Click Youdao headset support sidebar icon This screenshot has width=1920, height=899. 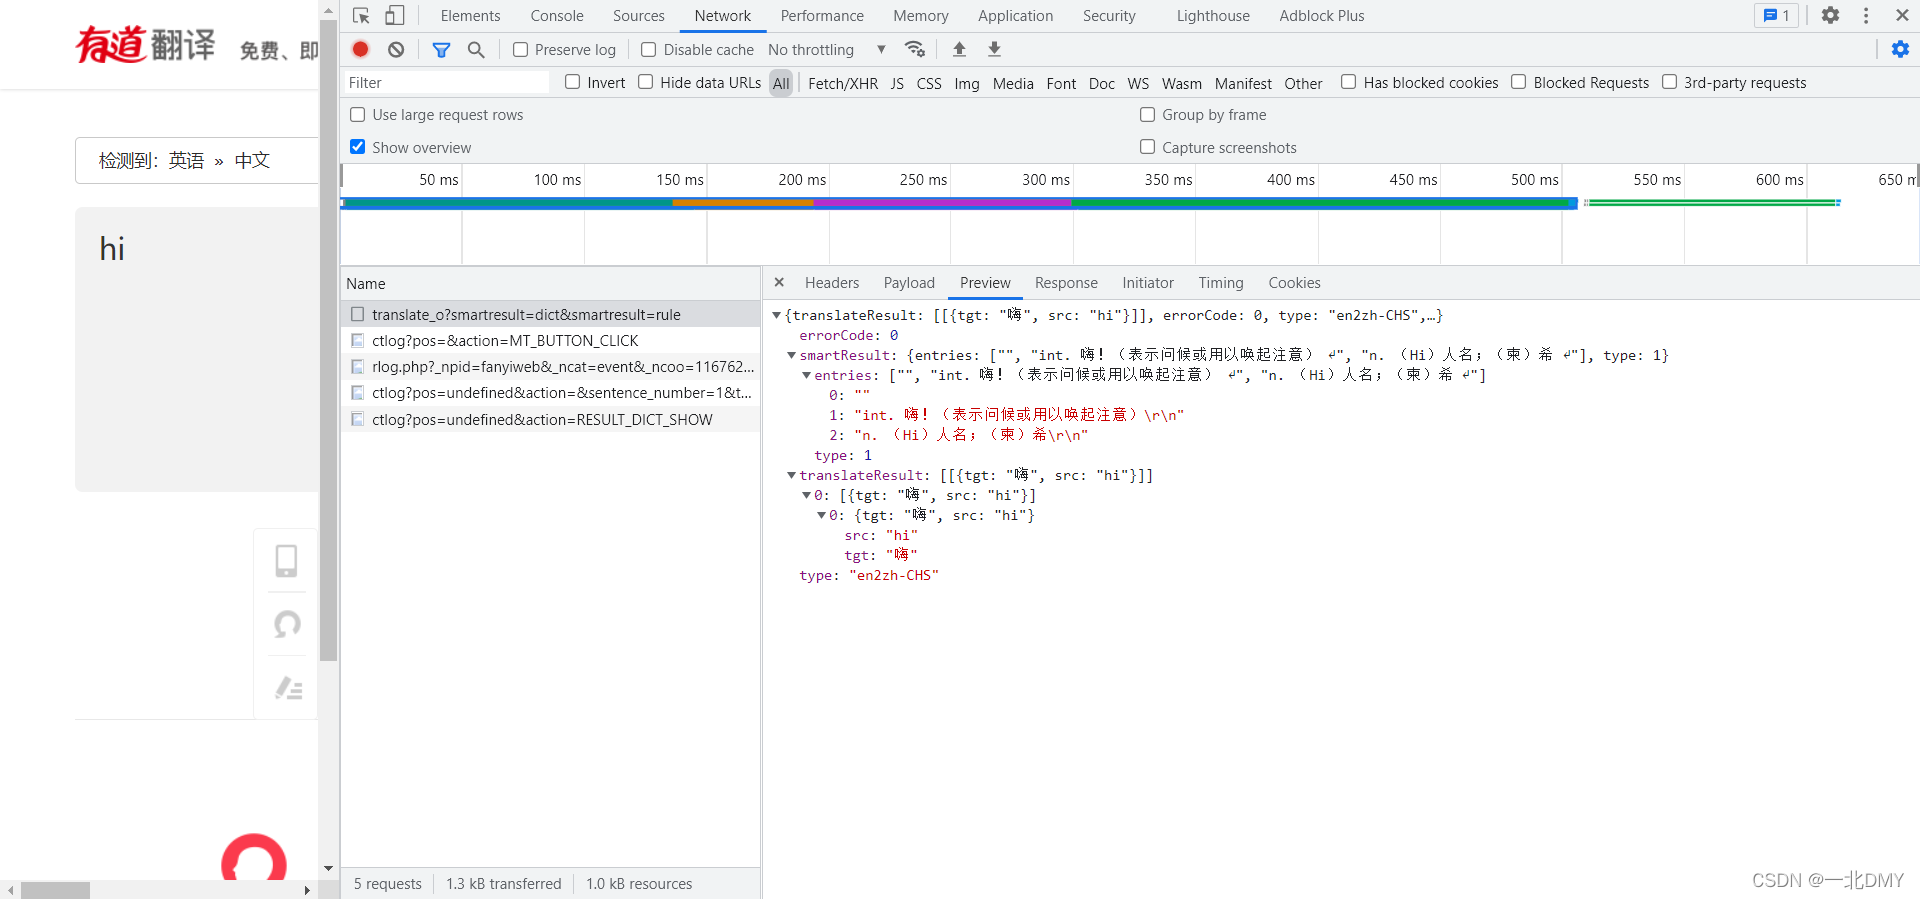pyautogui.click(x=287, y=624)
